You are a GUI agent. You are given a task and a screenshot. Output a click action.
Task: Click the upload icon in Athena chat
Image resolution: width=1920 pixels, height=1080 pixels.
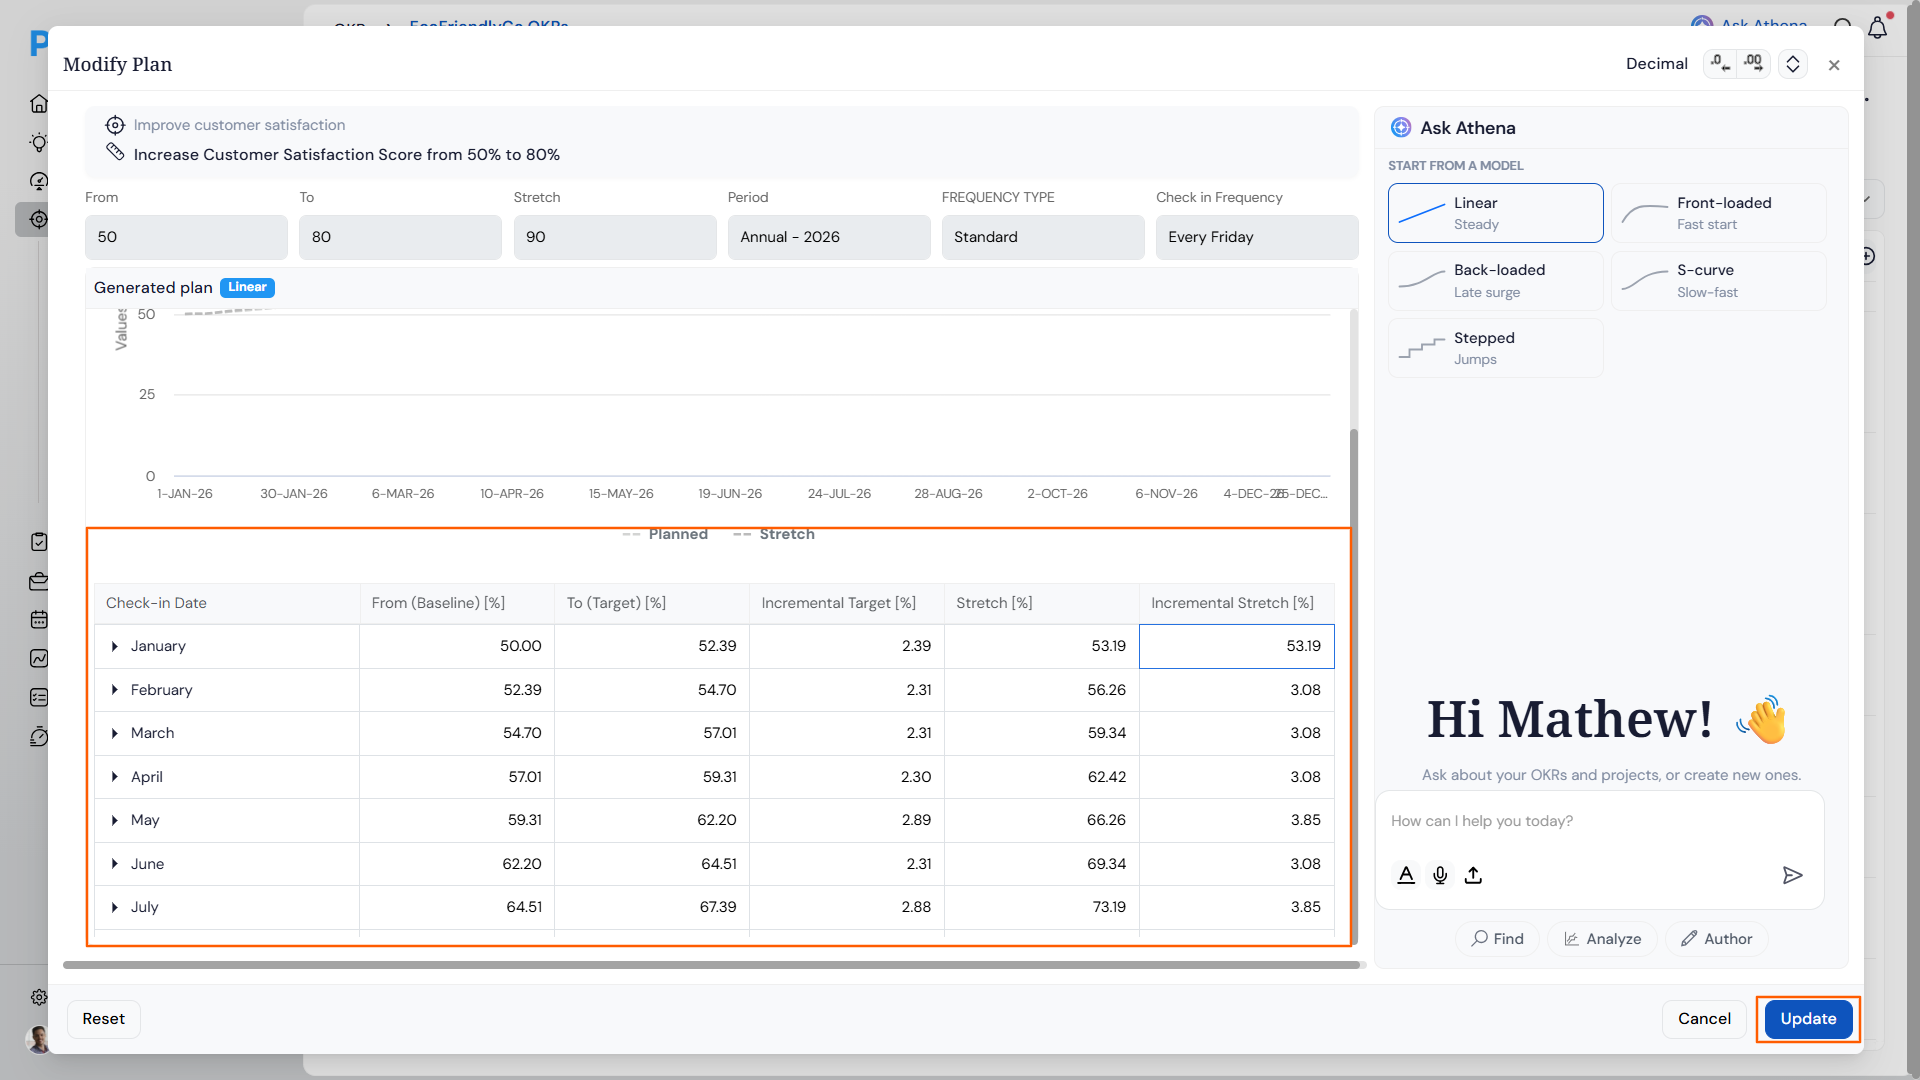[1473, 875]
